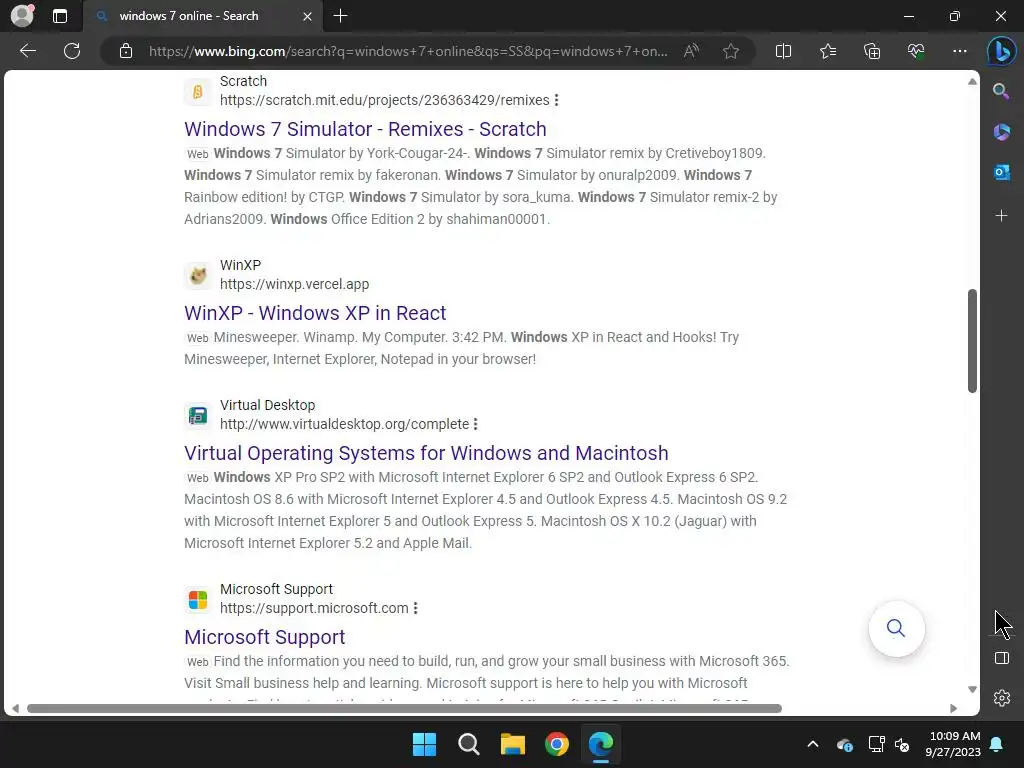1024x768 pixels.
Task: Expand options next to Scratch URL
Action: pyautogui.click(x=556, y=100)
